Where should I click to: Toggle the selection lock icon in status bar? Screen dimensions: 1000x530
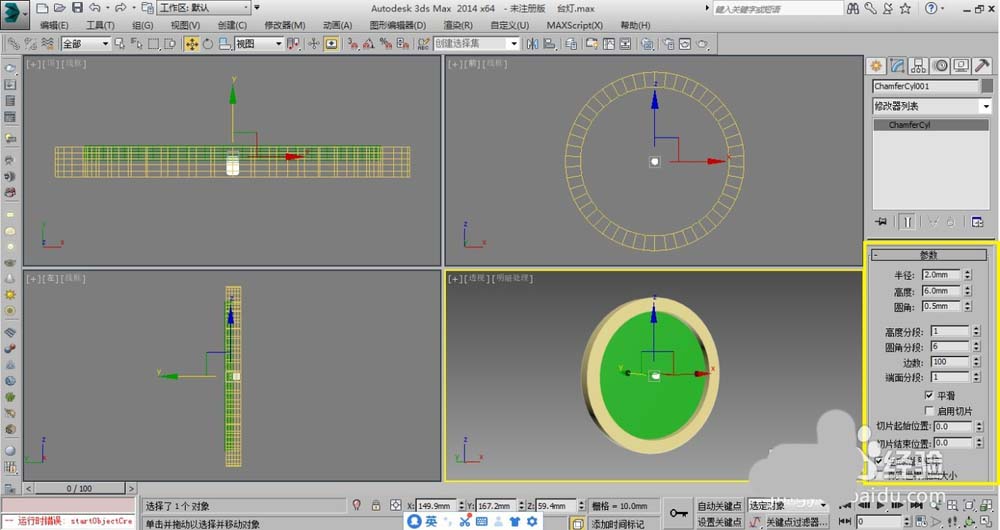375,506
